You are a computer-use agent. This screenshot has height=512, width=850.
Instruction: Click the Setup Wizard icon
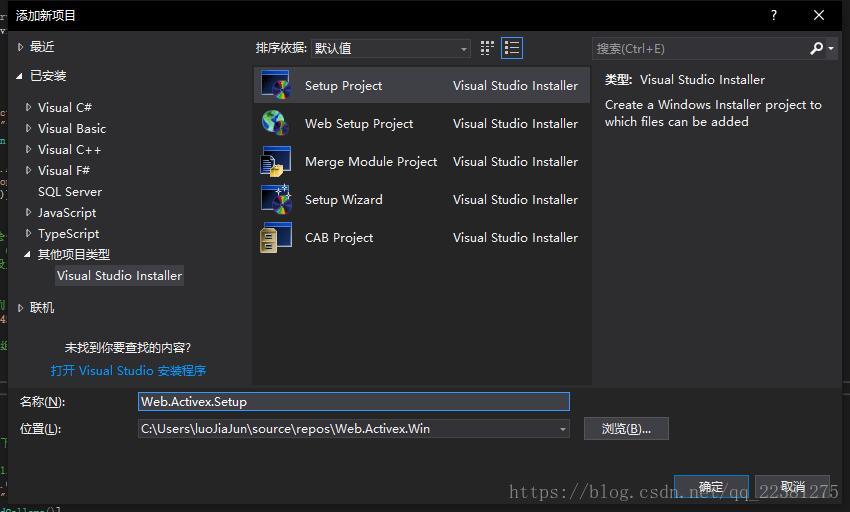[x=275, y=199]
